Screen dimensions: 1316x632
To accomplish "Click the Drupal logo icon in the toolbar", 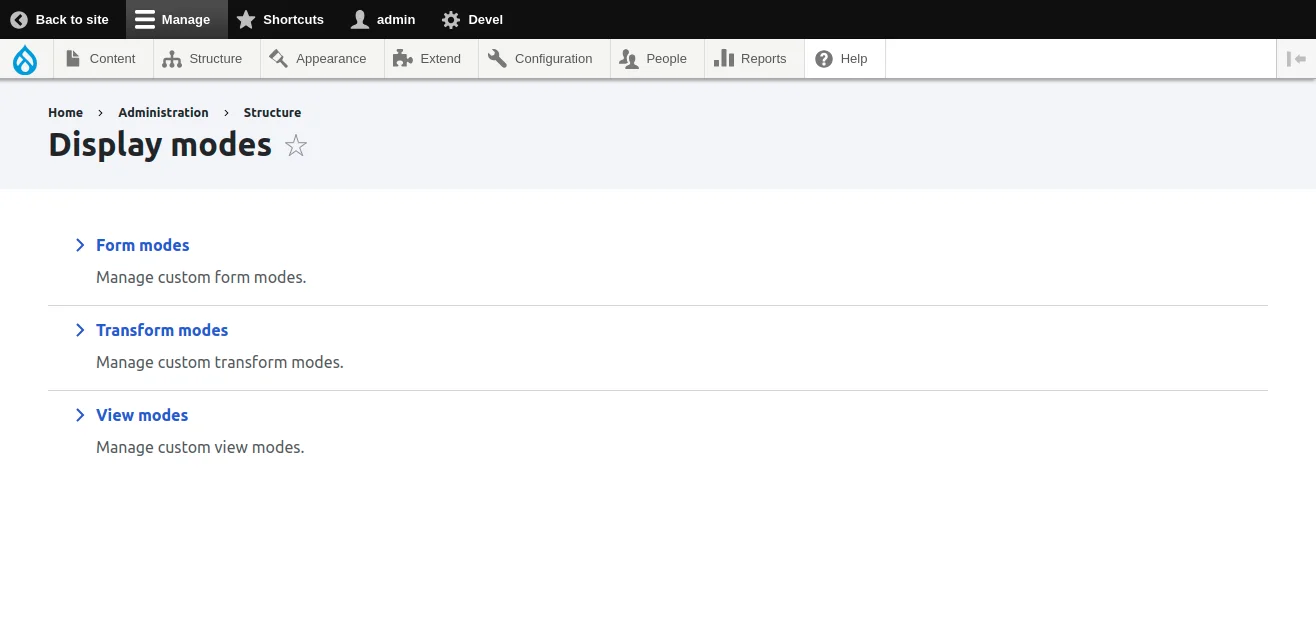I will [x=25, y=59].
